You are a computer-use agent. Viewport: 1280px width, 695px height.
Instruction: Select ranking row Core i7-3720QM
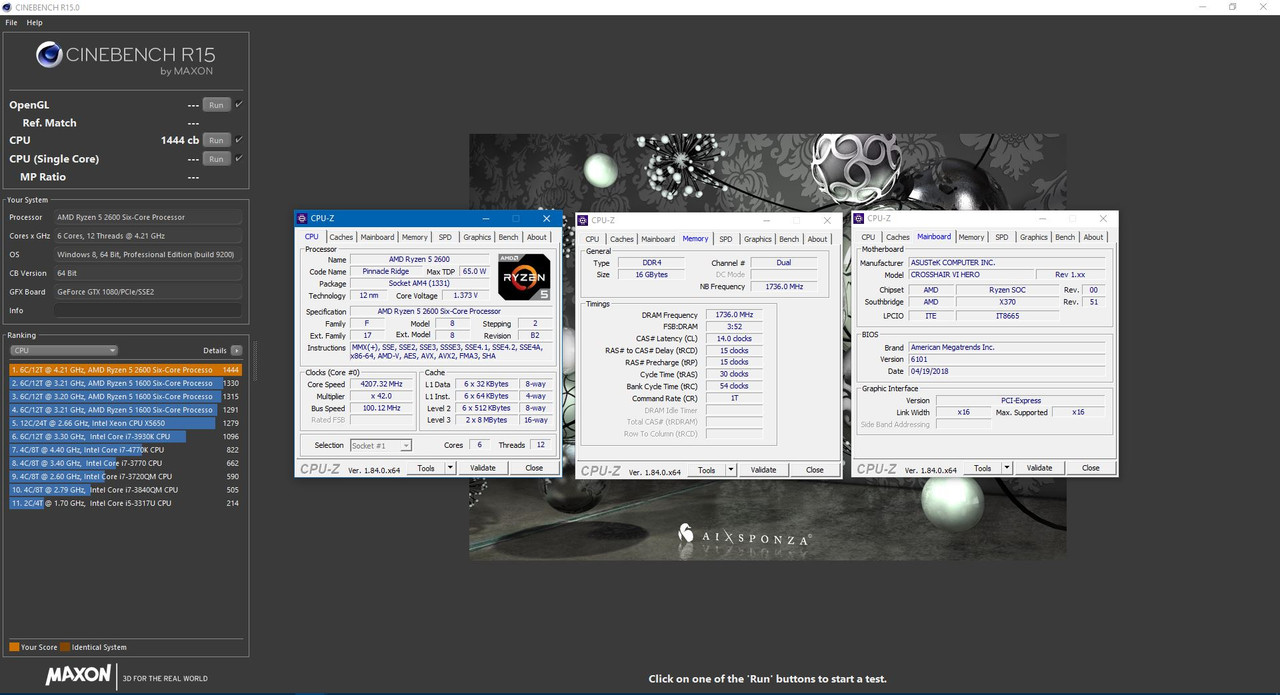tap(126, 477)
